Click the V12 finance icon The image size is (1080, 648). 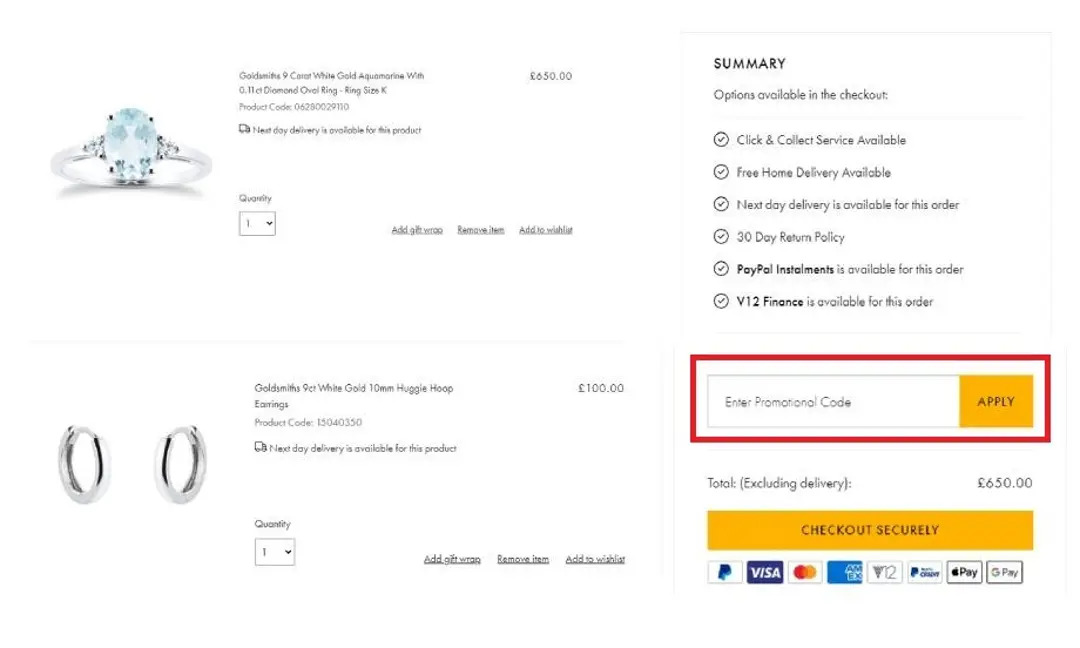[885, 573]
